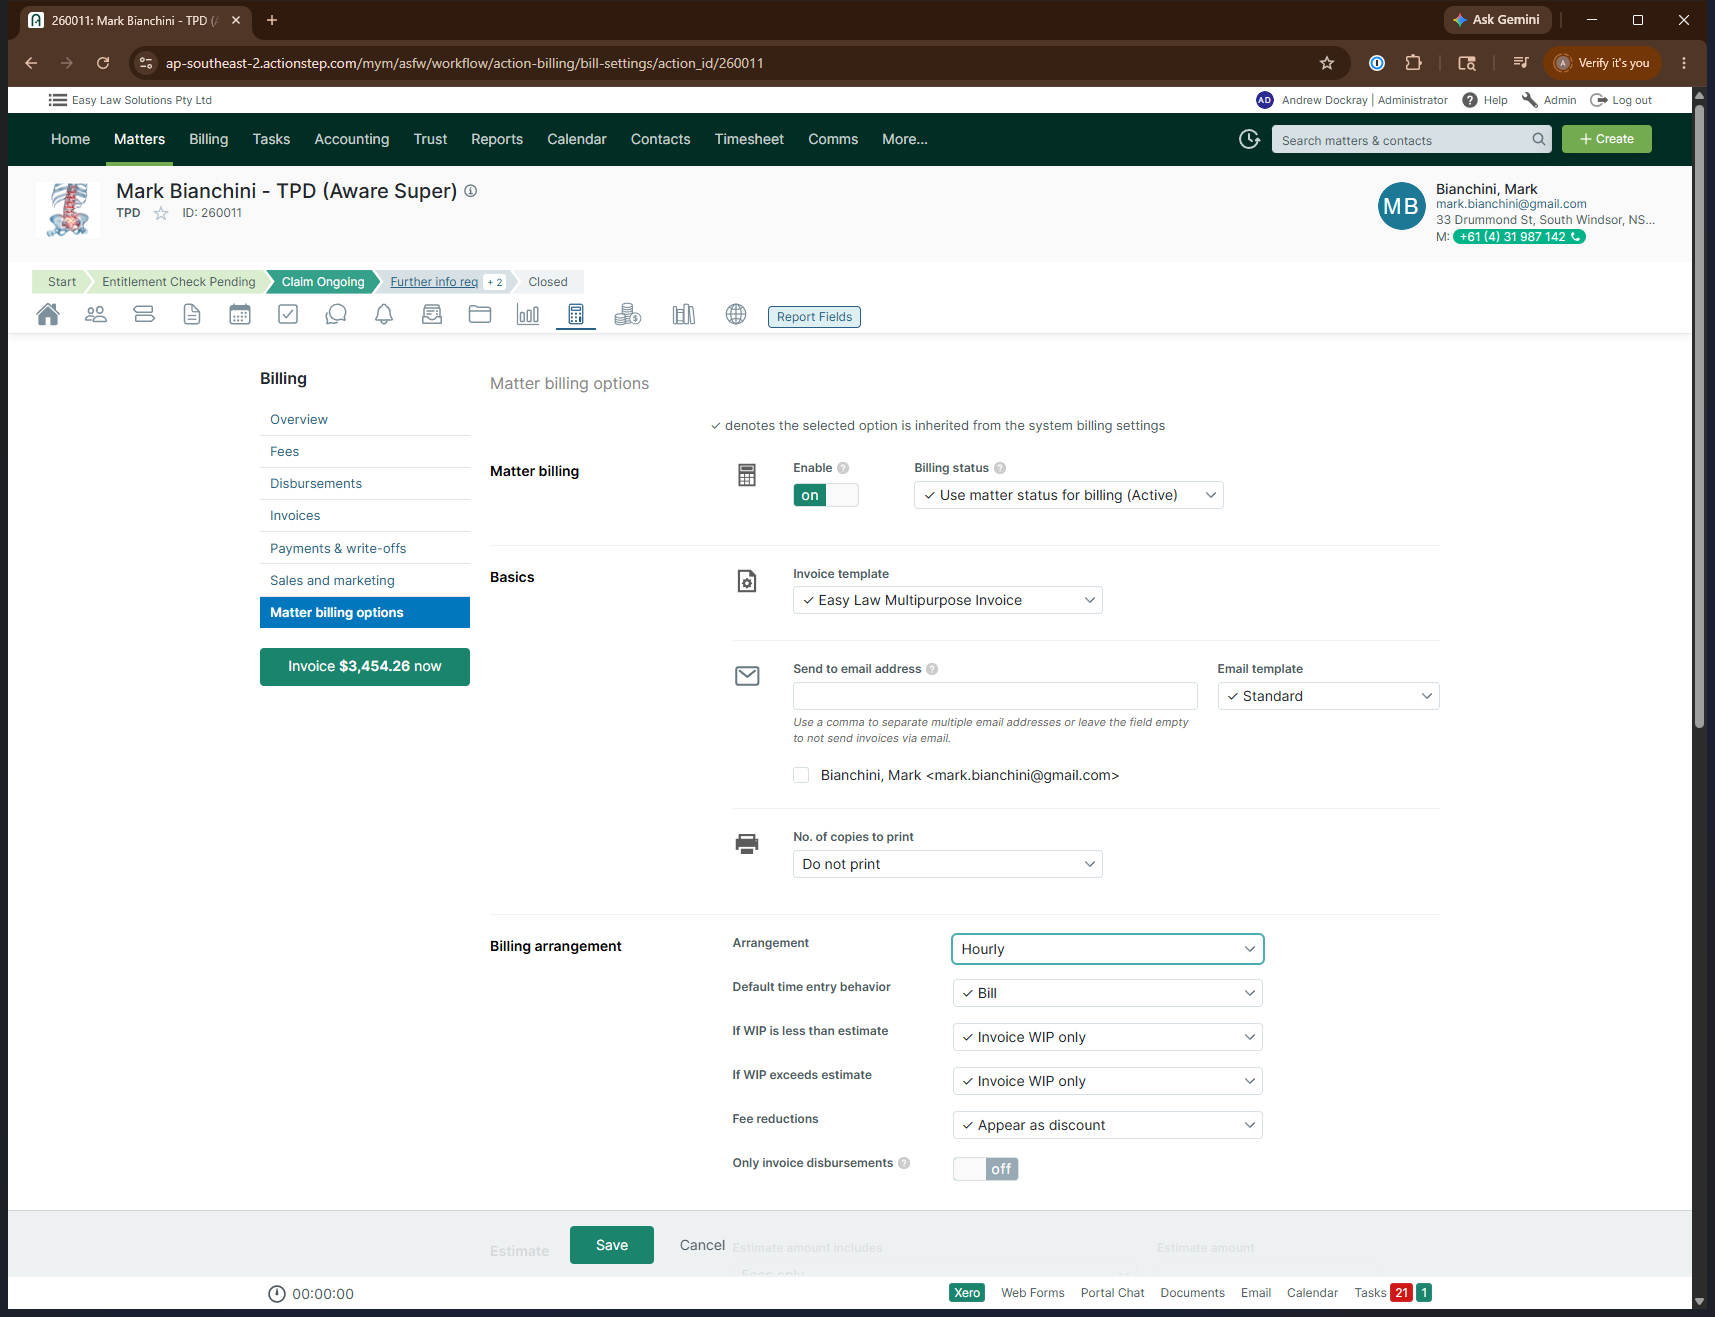Screen dimensions: 1715x1317
Task: Click the Report Fields button
Action: coord(815,317)
